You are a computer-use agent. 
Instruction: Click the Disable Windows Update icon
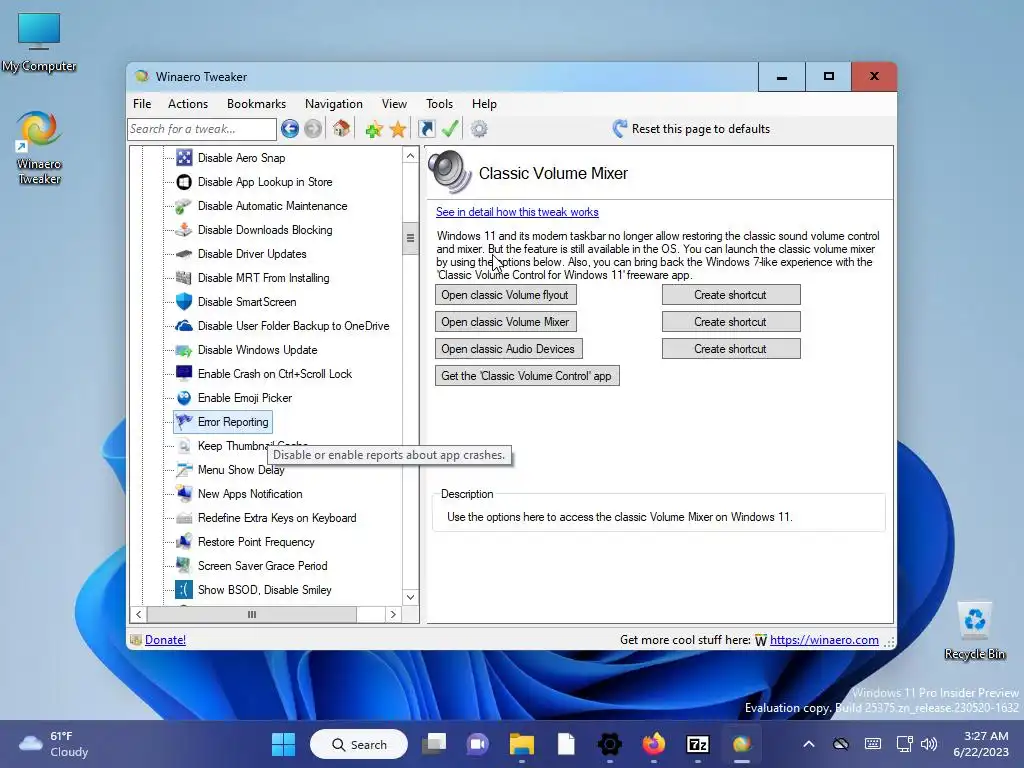[x=184, y=350]
